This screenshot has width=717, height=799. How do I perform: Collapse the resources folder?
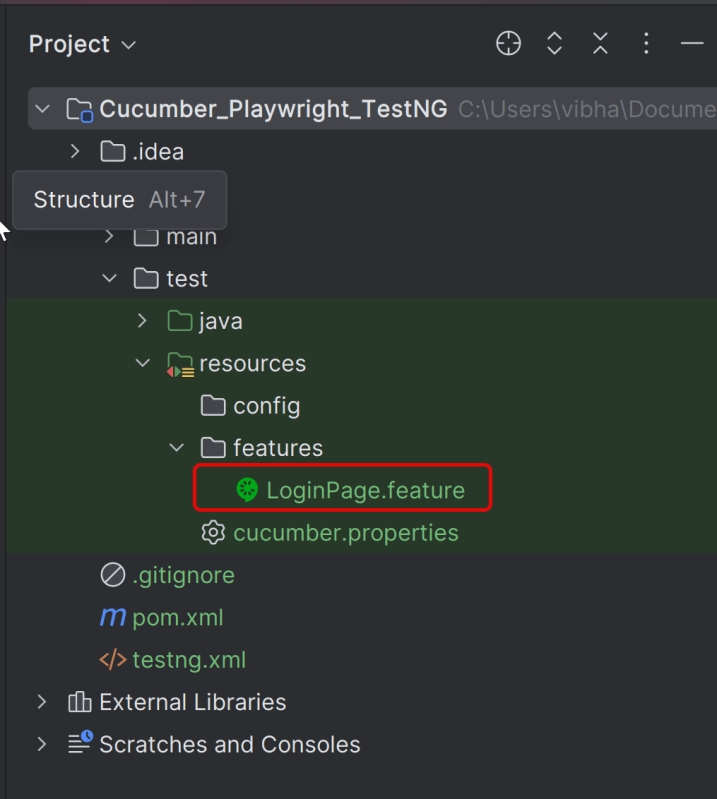[143, 363]
